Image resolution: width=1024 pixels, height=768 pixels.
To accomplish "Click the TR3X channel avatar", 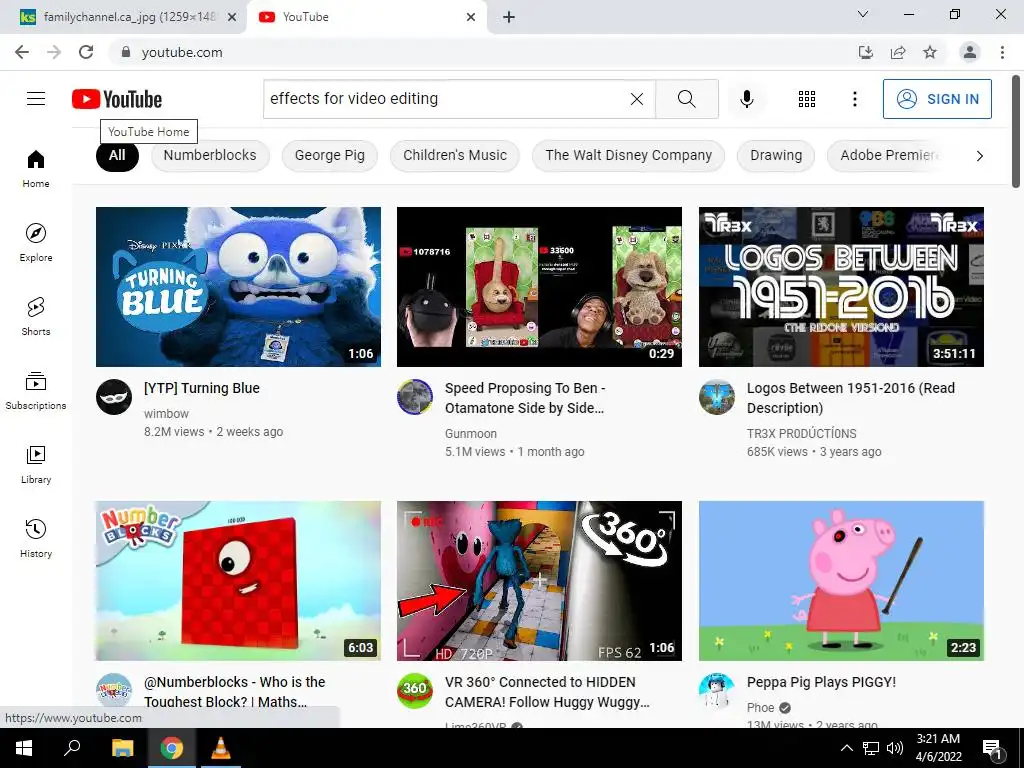I will (716, 397).
